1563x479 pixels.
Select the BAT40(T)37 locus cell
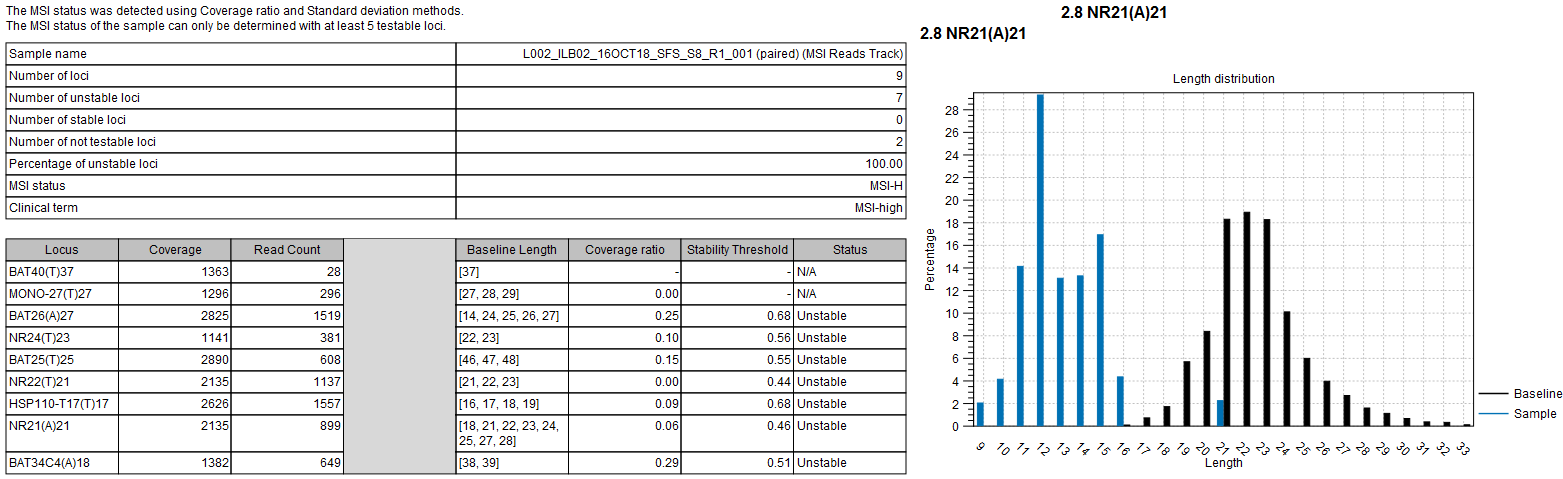(x=62, y=272)
